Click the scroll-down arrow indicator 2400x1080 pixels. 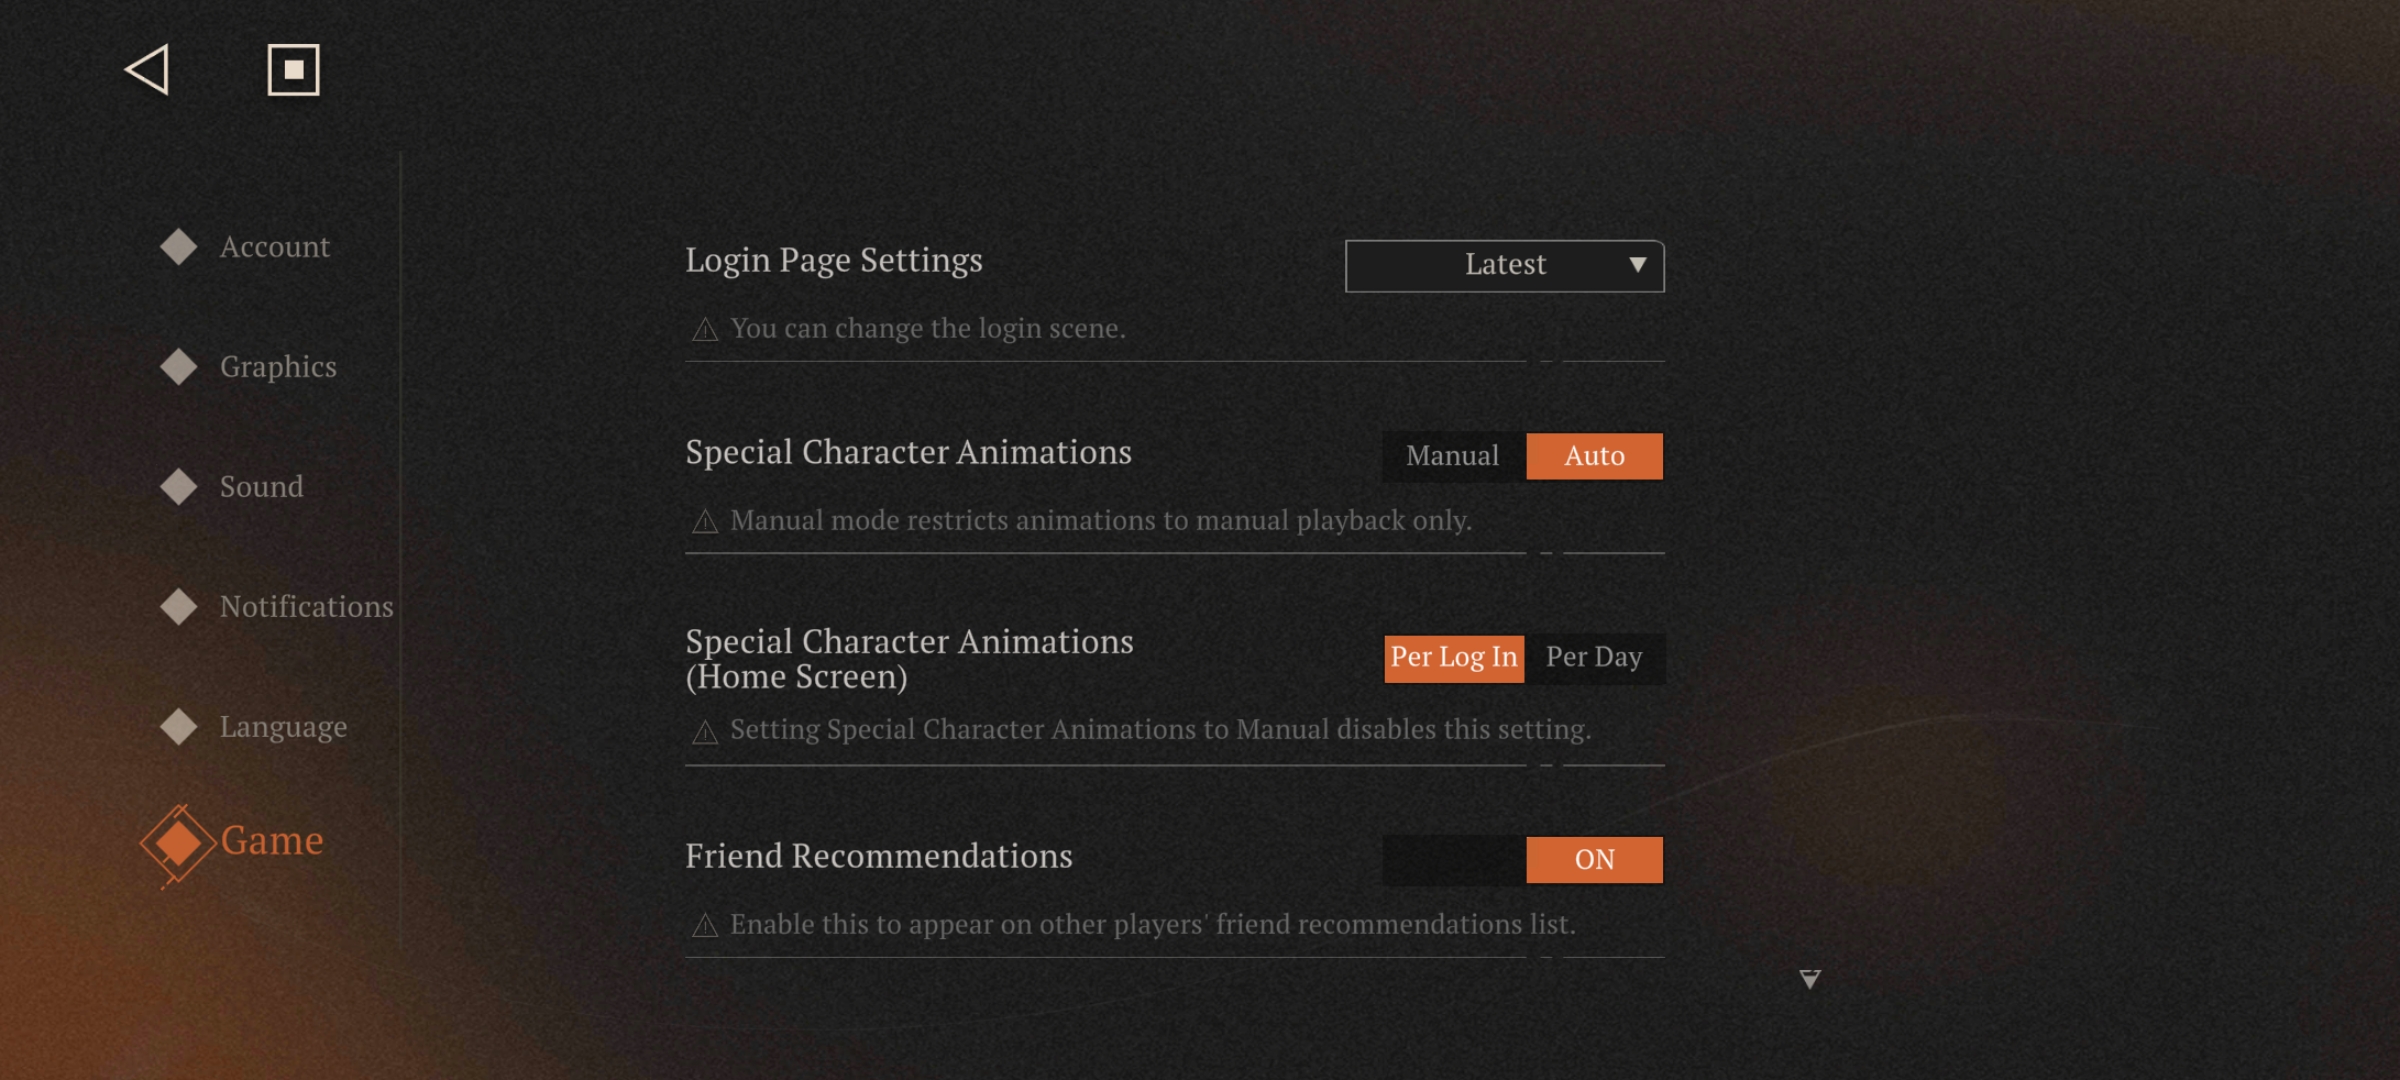coord(1810,979)
